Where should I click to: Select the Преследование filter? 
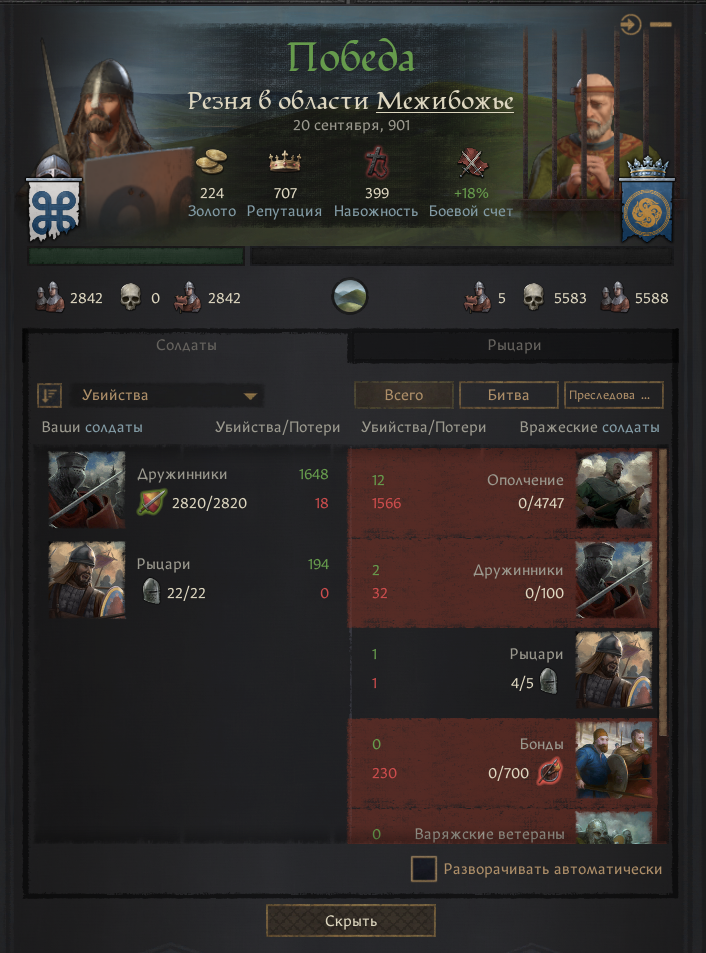tap(614, 395)
